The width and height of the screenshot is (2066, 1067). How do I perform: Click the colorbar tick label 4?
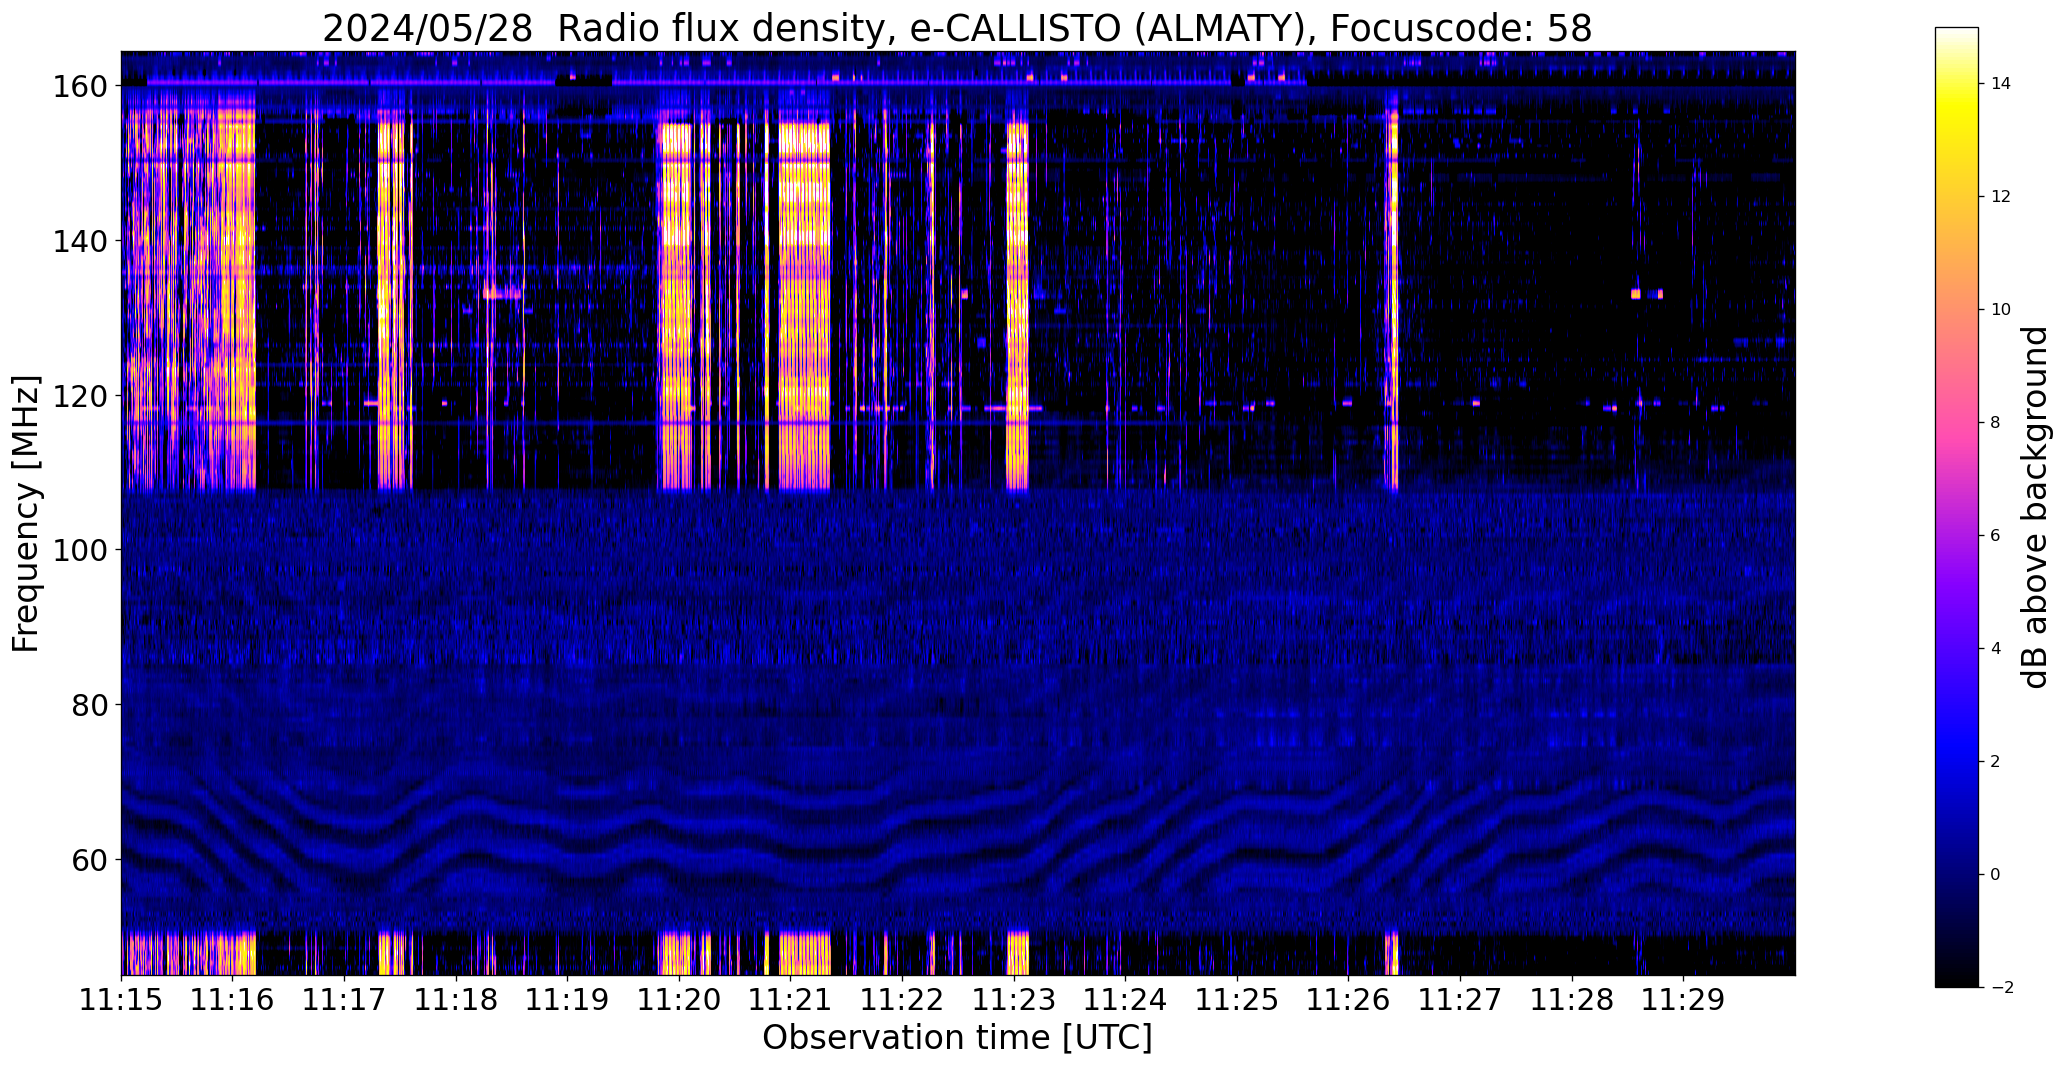(1995, 649)
